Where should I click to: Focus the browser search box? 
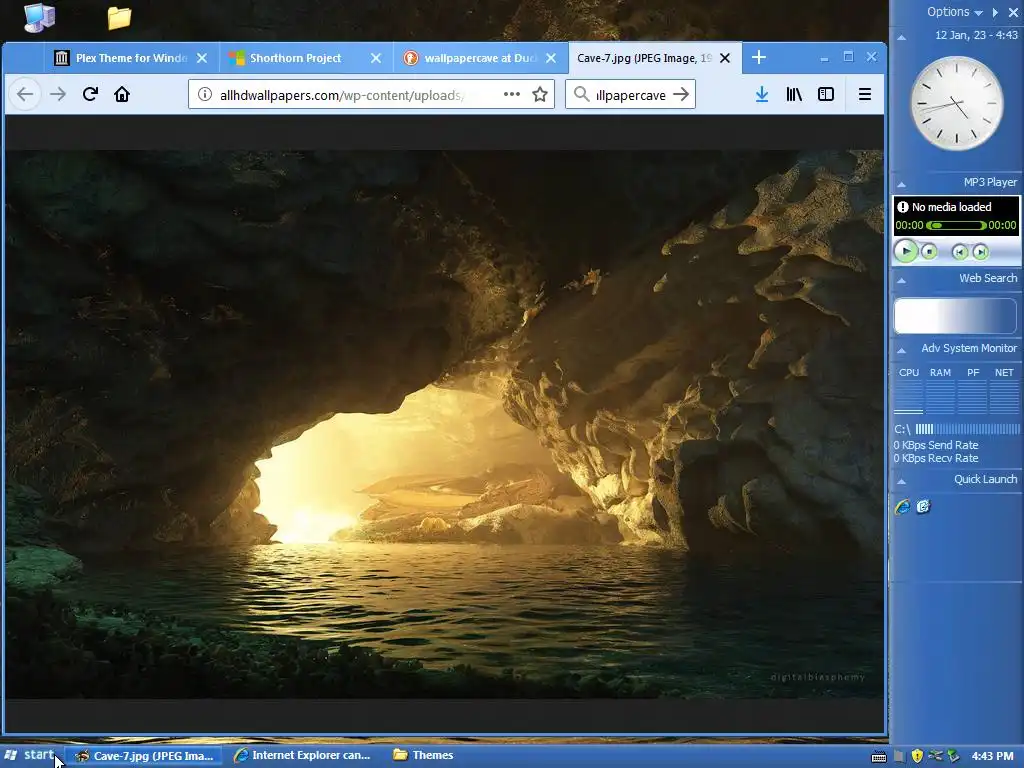pos(631,95)
